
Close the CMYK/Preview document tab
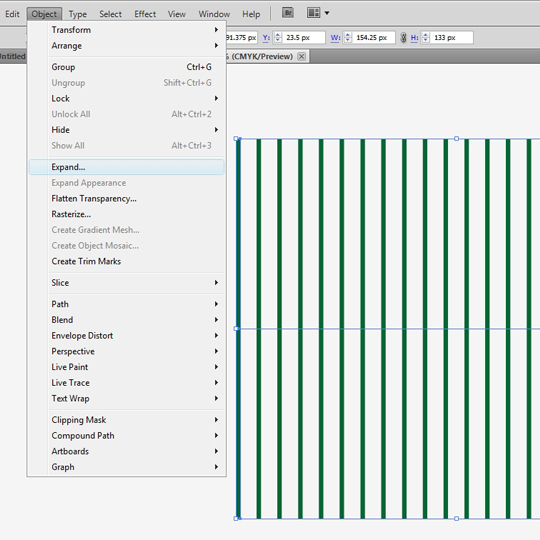301,56
